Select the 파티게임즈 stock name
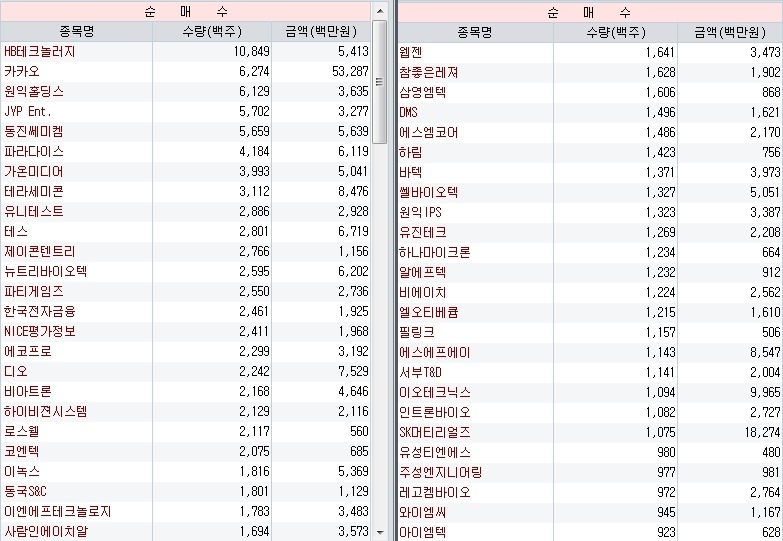 33,291
